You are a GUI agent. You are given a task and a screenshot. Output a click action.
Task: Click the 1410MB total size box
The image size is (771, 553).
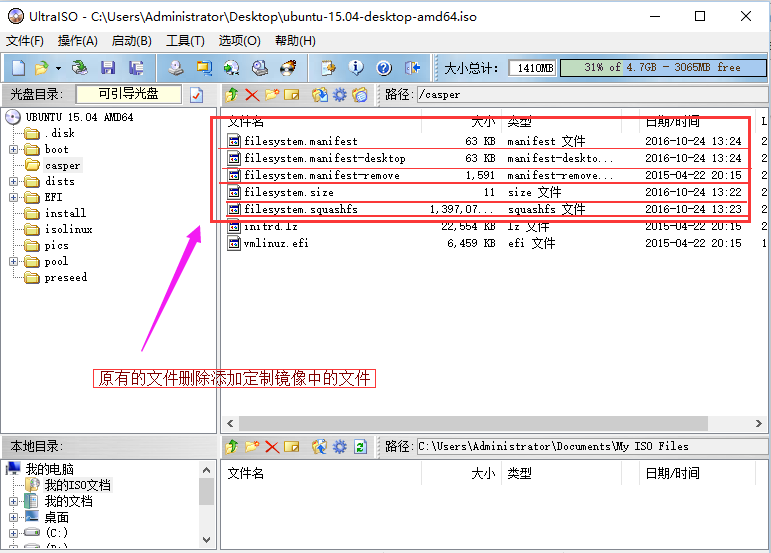pyautogui.click(x=533, y=68)
